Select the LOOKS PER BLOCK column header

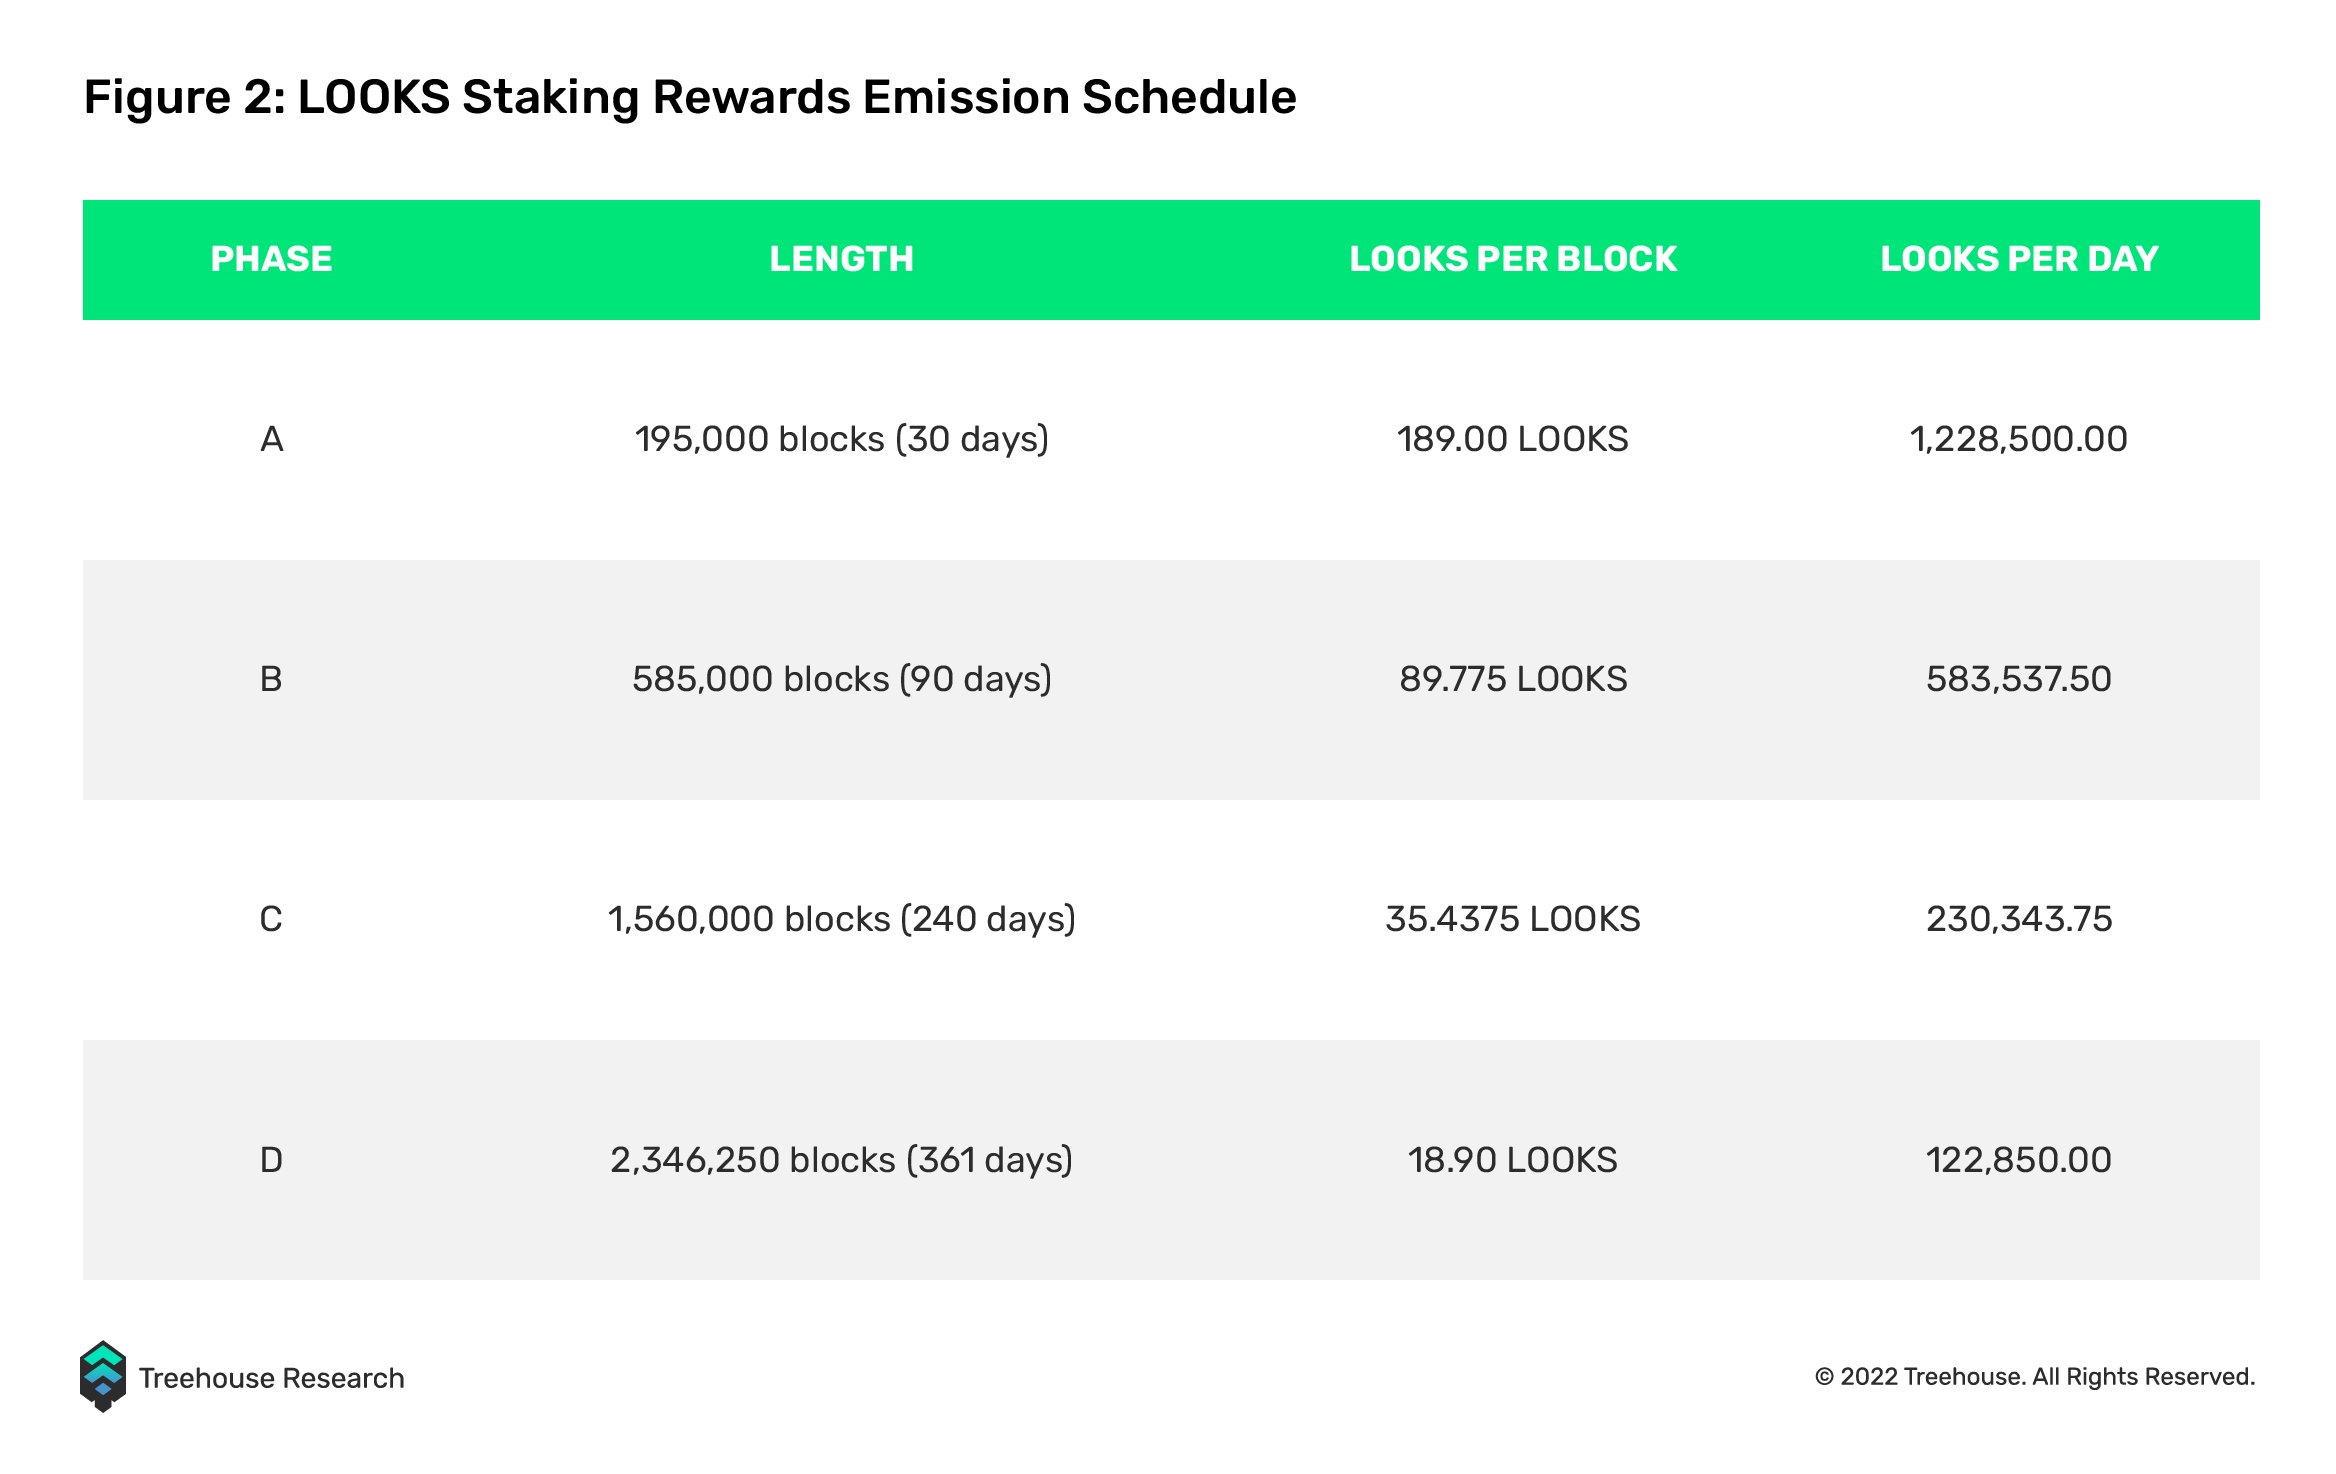coord(1513,259)
